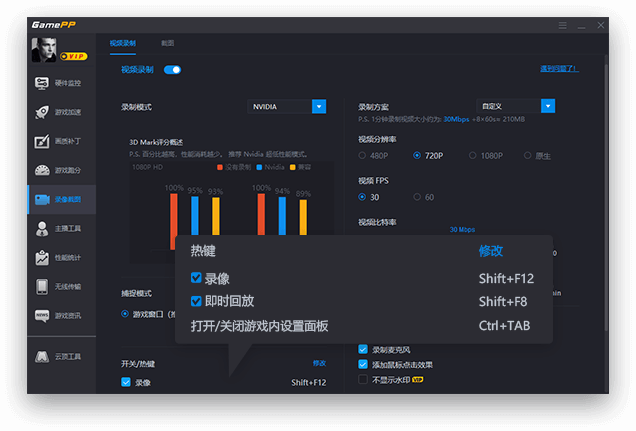Click VIP tag next to 不显示水印
The width and height of the screenshot is (636, 431).
417,380
